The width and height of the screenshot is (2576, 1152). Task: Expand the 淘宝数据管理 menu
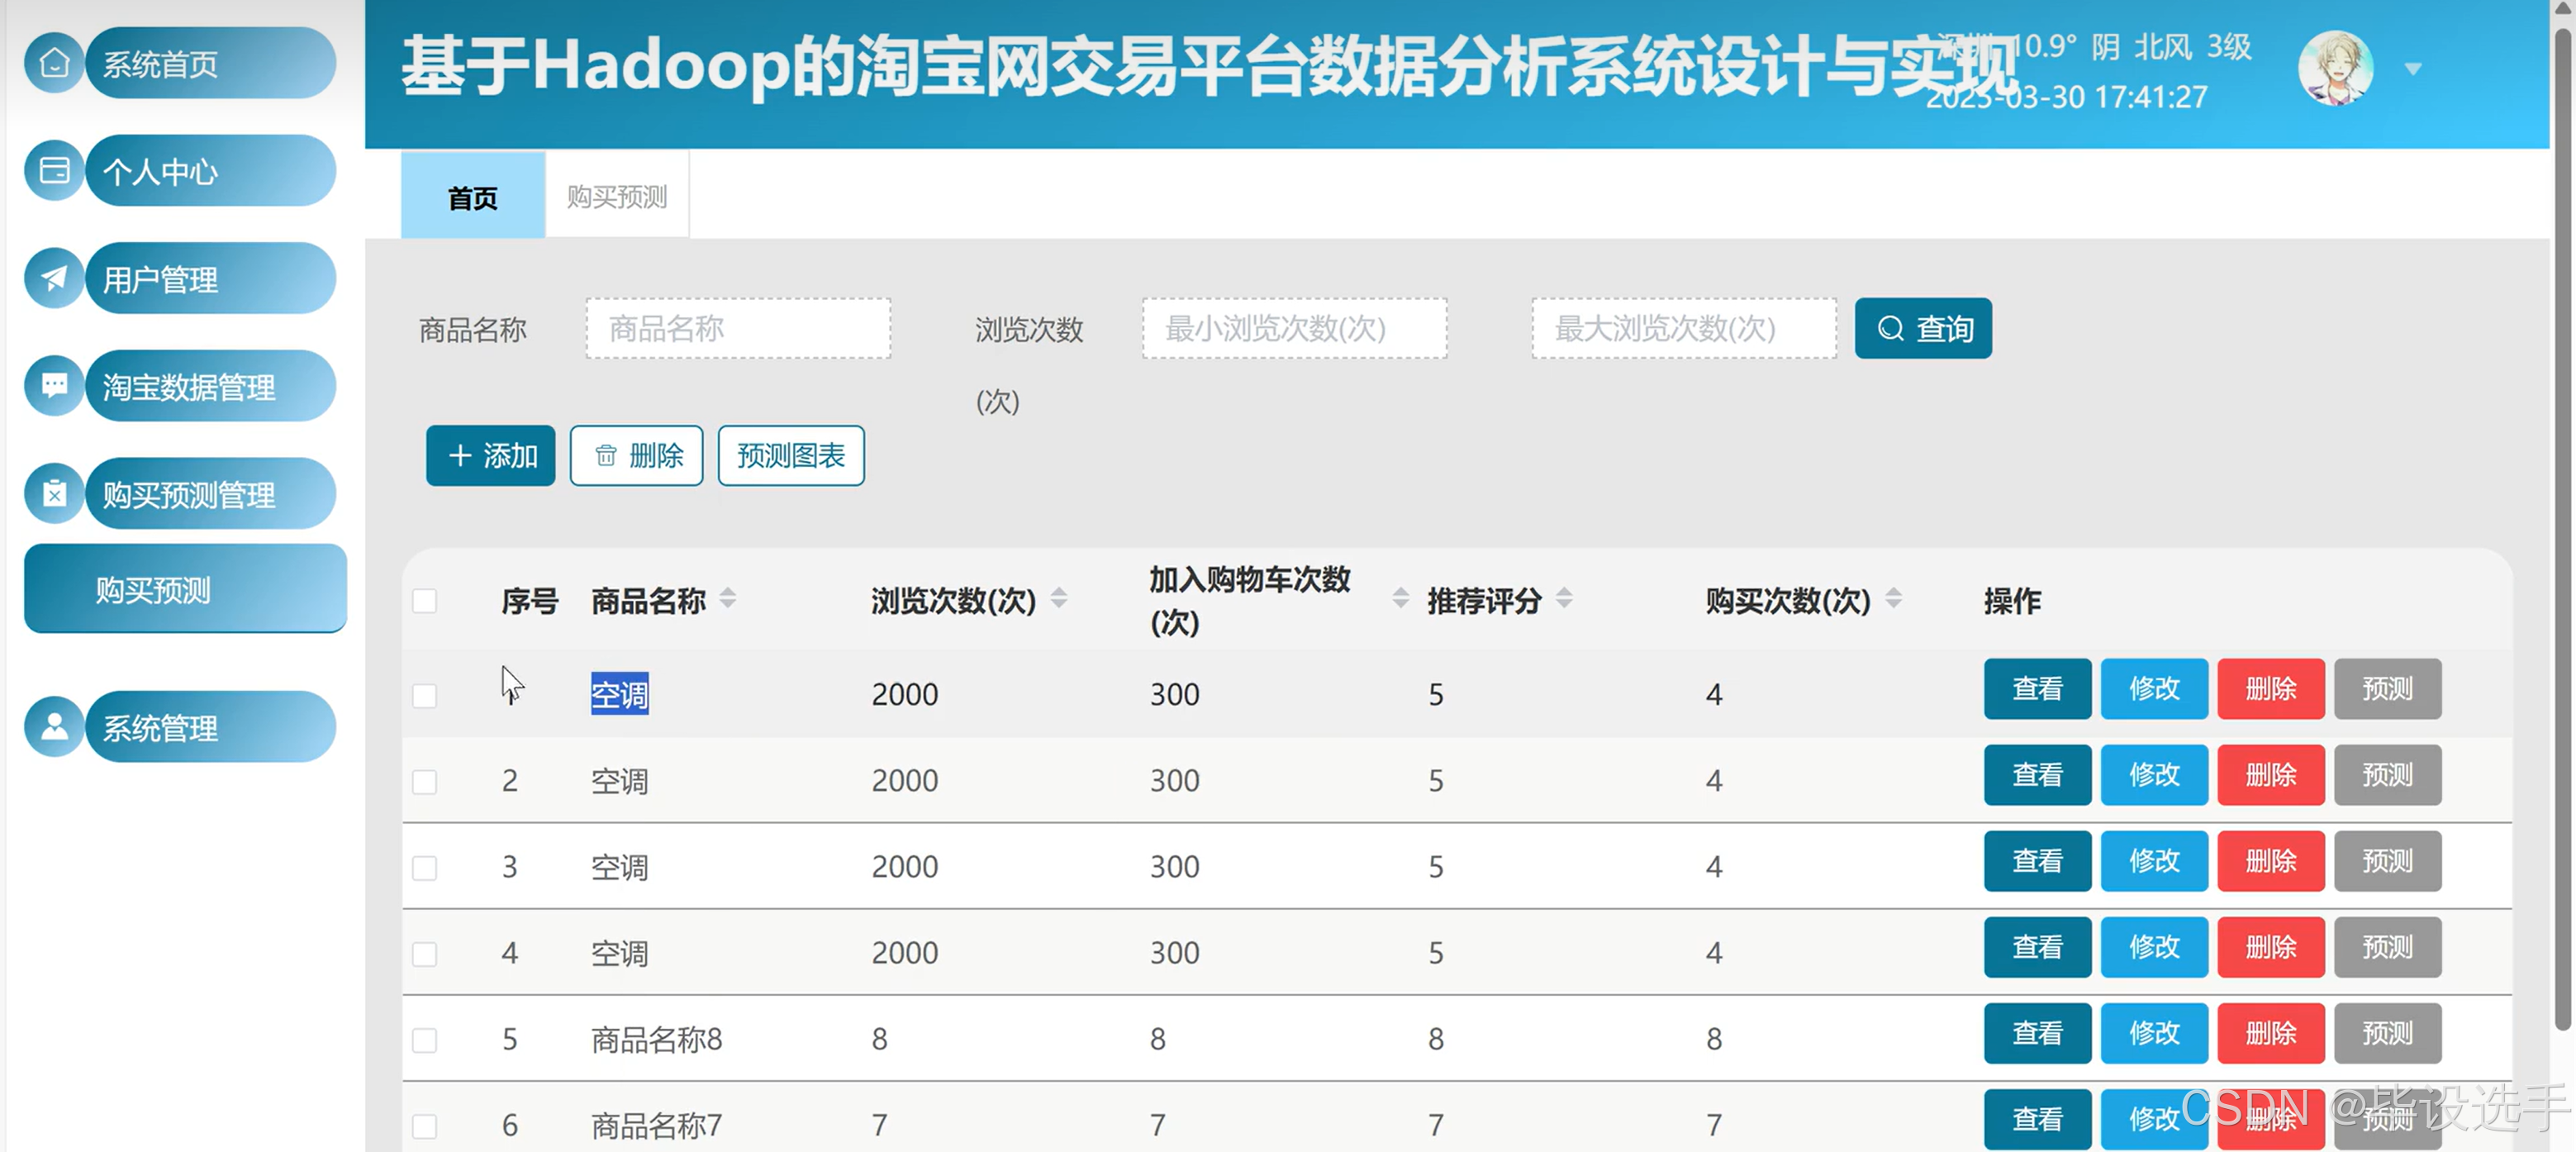tap(210, 386)
